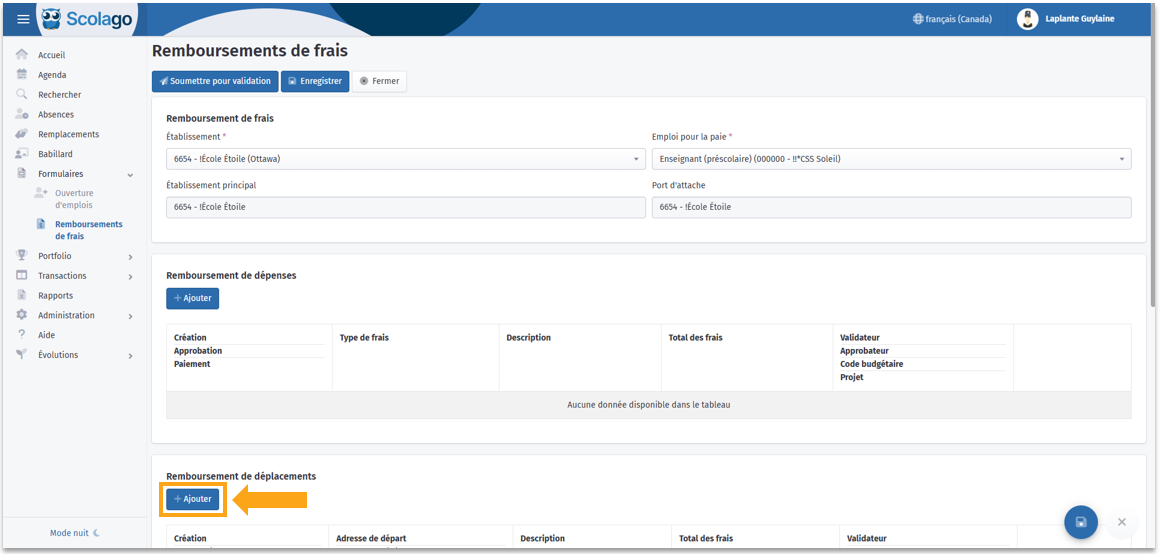Open the Établissement dropdown
Image resolution: width=1160 pixels, height=554 pixels.
[405, 159]
